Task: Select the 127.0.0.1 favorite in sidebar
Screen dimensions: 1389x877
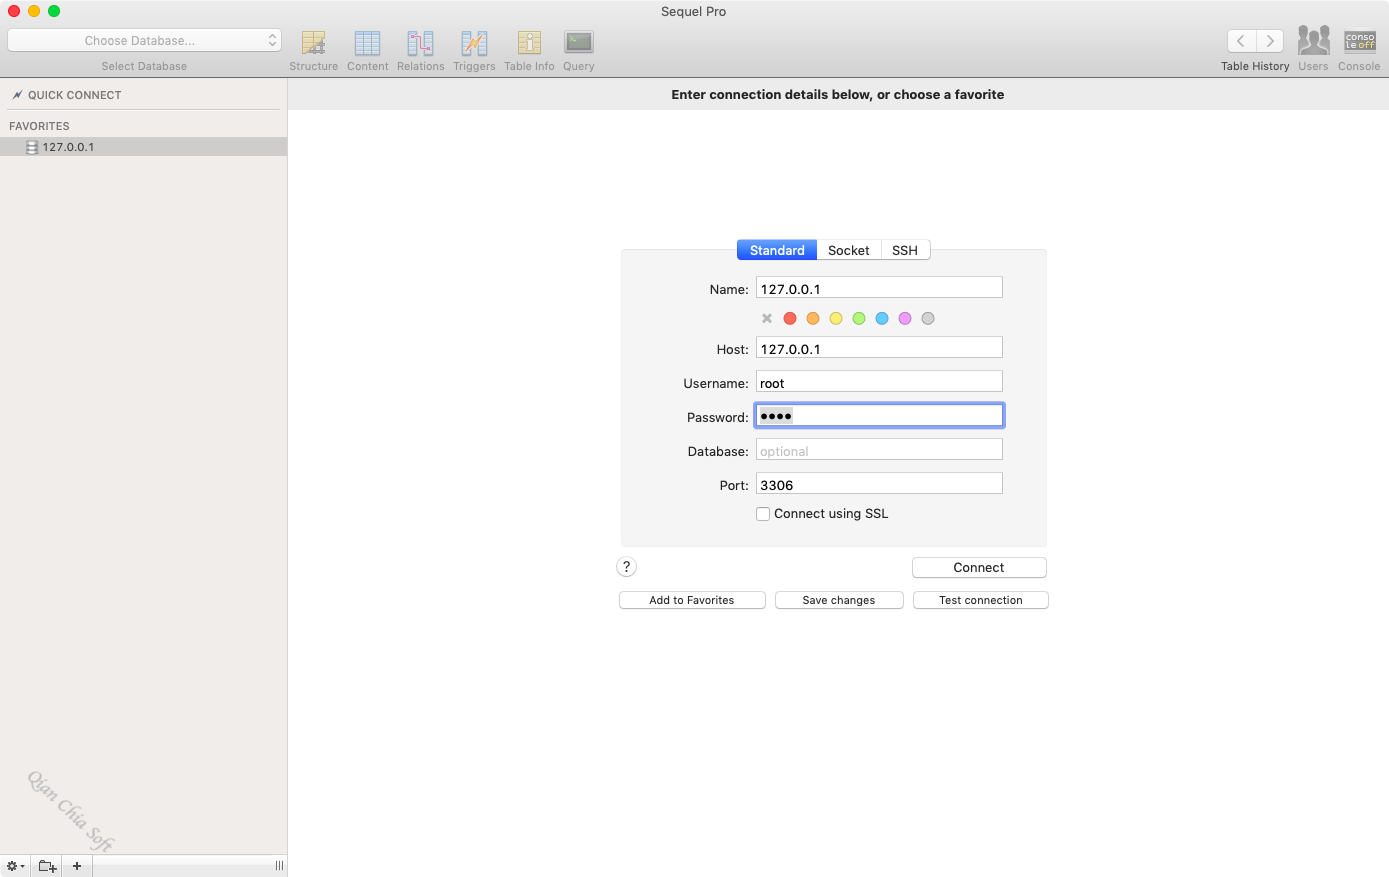Action: 143,147
